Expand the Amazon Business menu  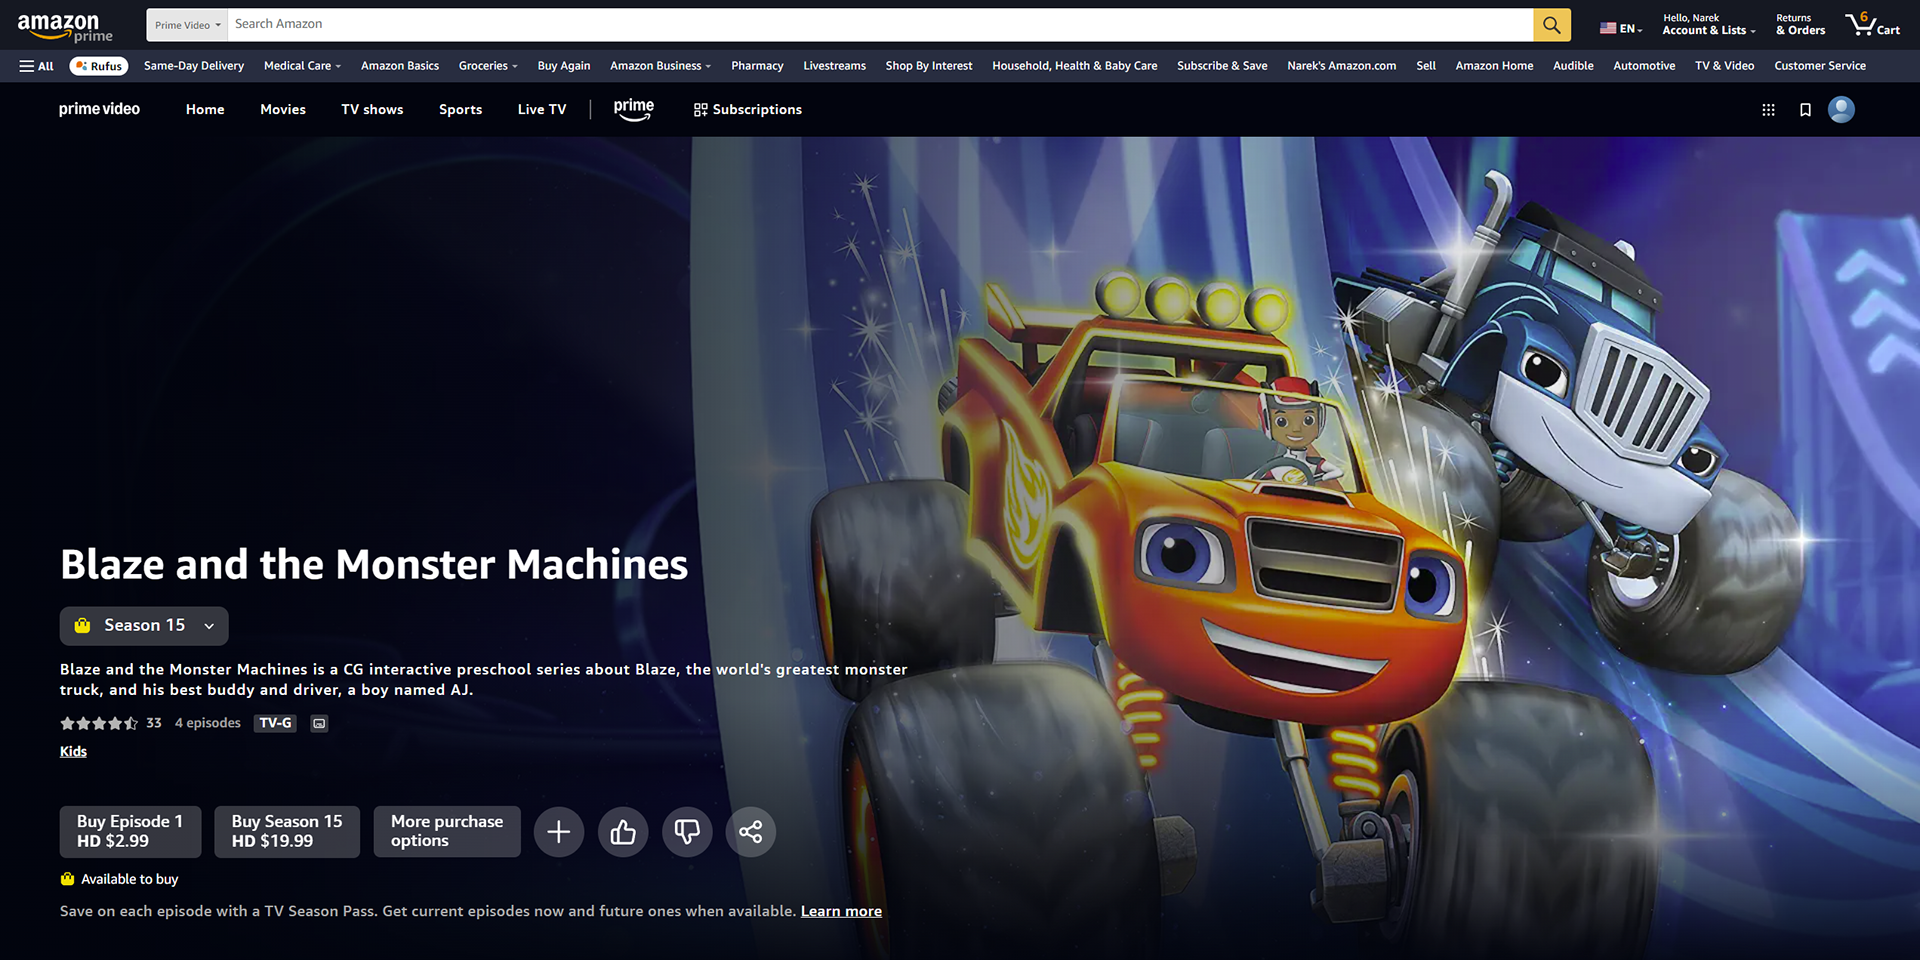[660, 66]
